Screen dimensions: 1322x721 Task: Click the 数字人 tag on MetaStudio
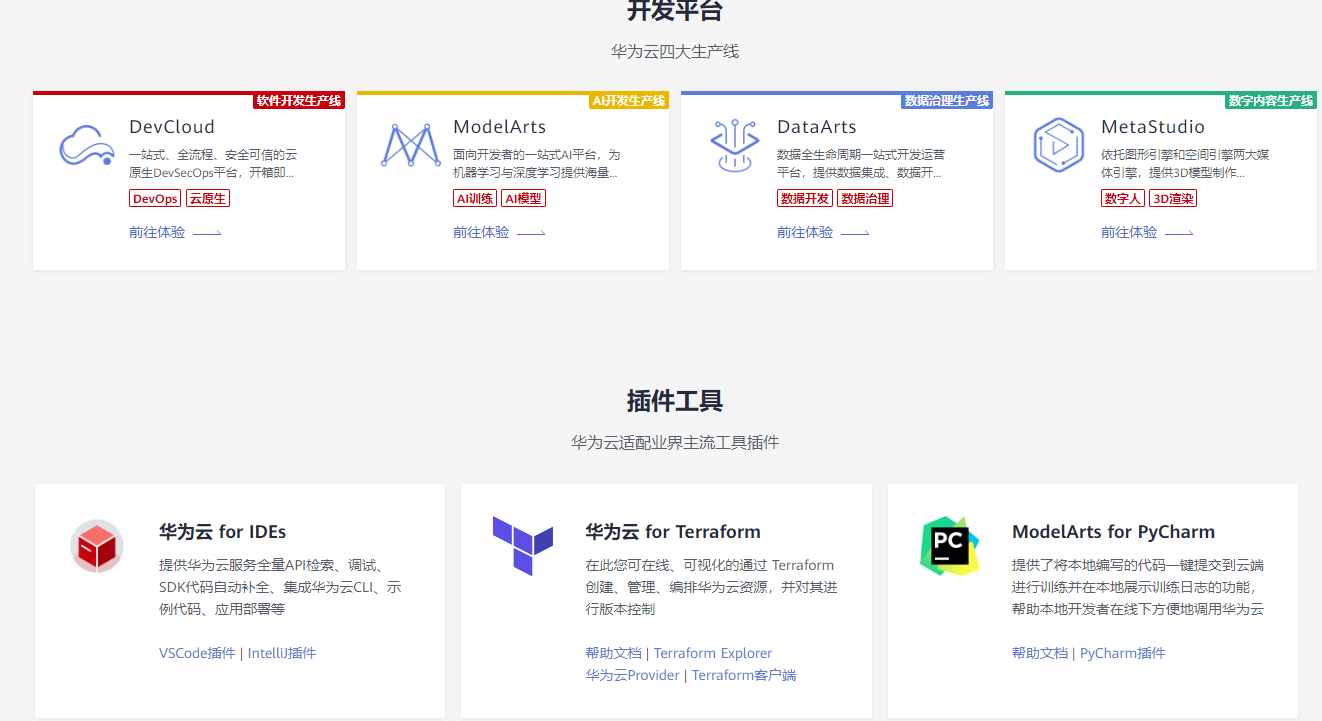click(1123, 198)
